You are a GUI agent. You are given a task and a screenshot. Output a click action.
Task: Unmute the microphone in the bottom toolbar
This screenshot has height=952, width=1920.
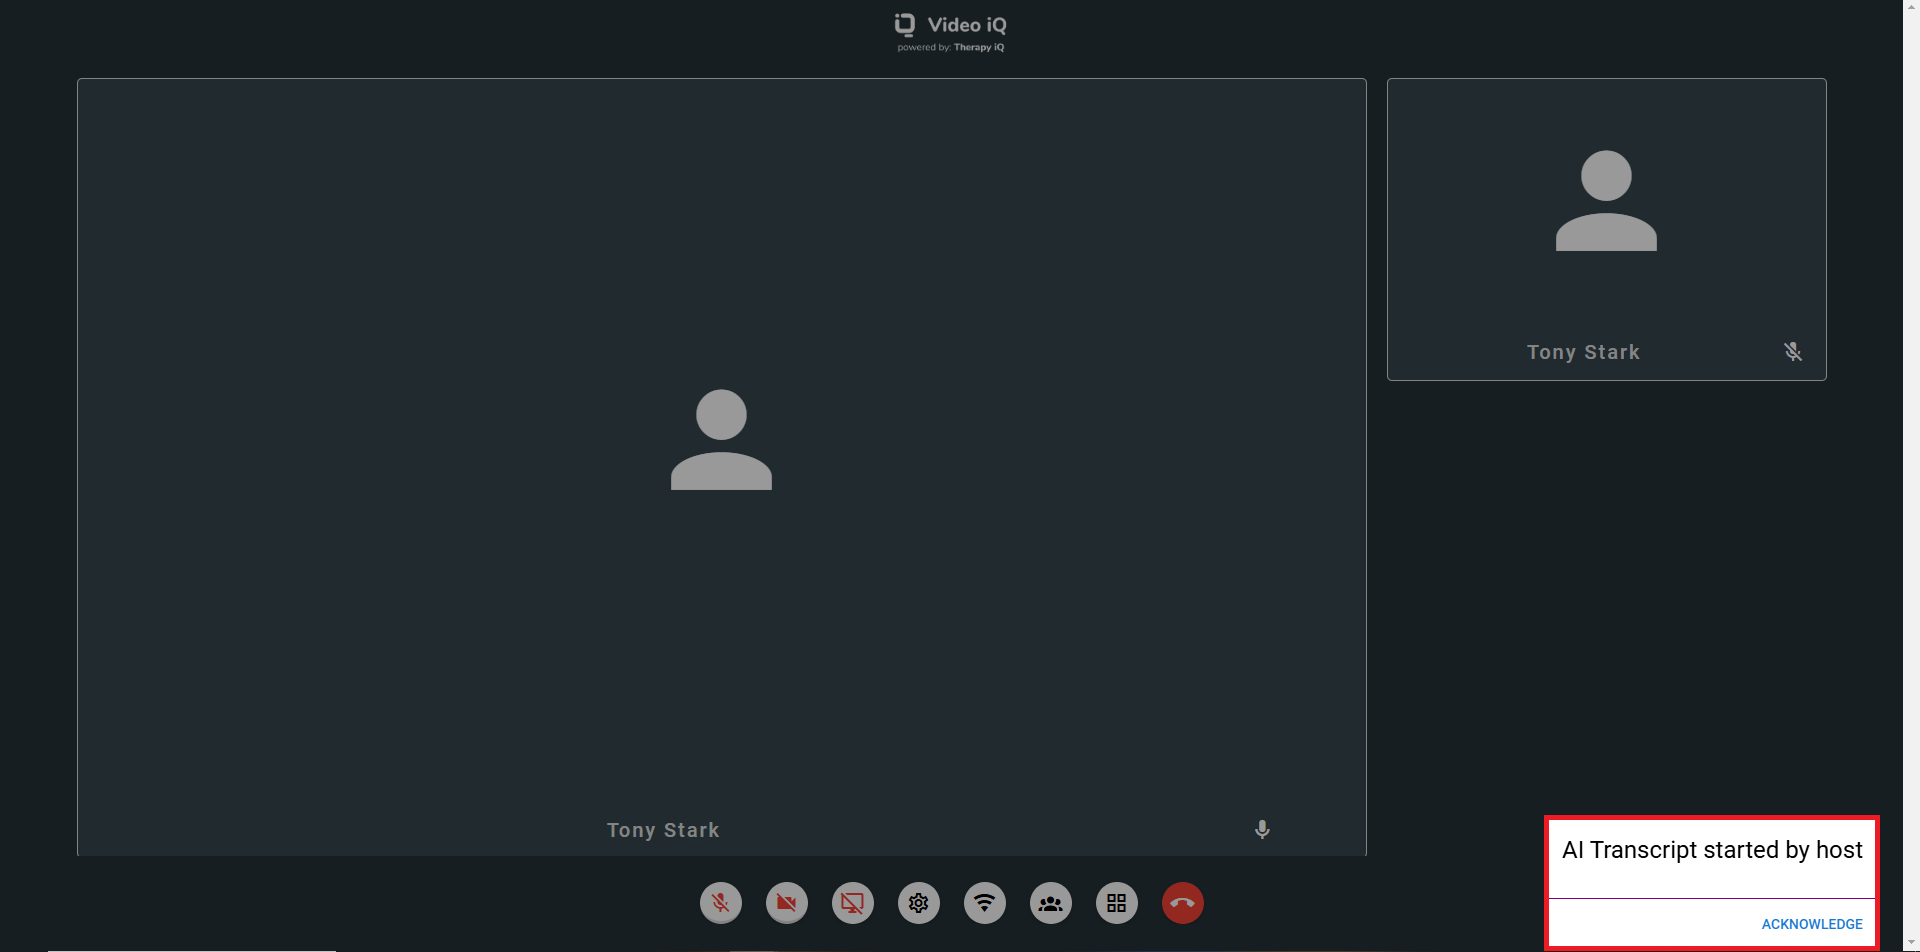click(x=721, y=903)
